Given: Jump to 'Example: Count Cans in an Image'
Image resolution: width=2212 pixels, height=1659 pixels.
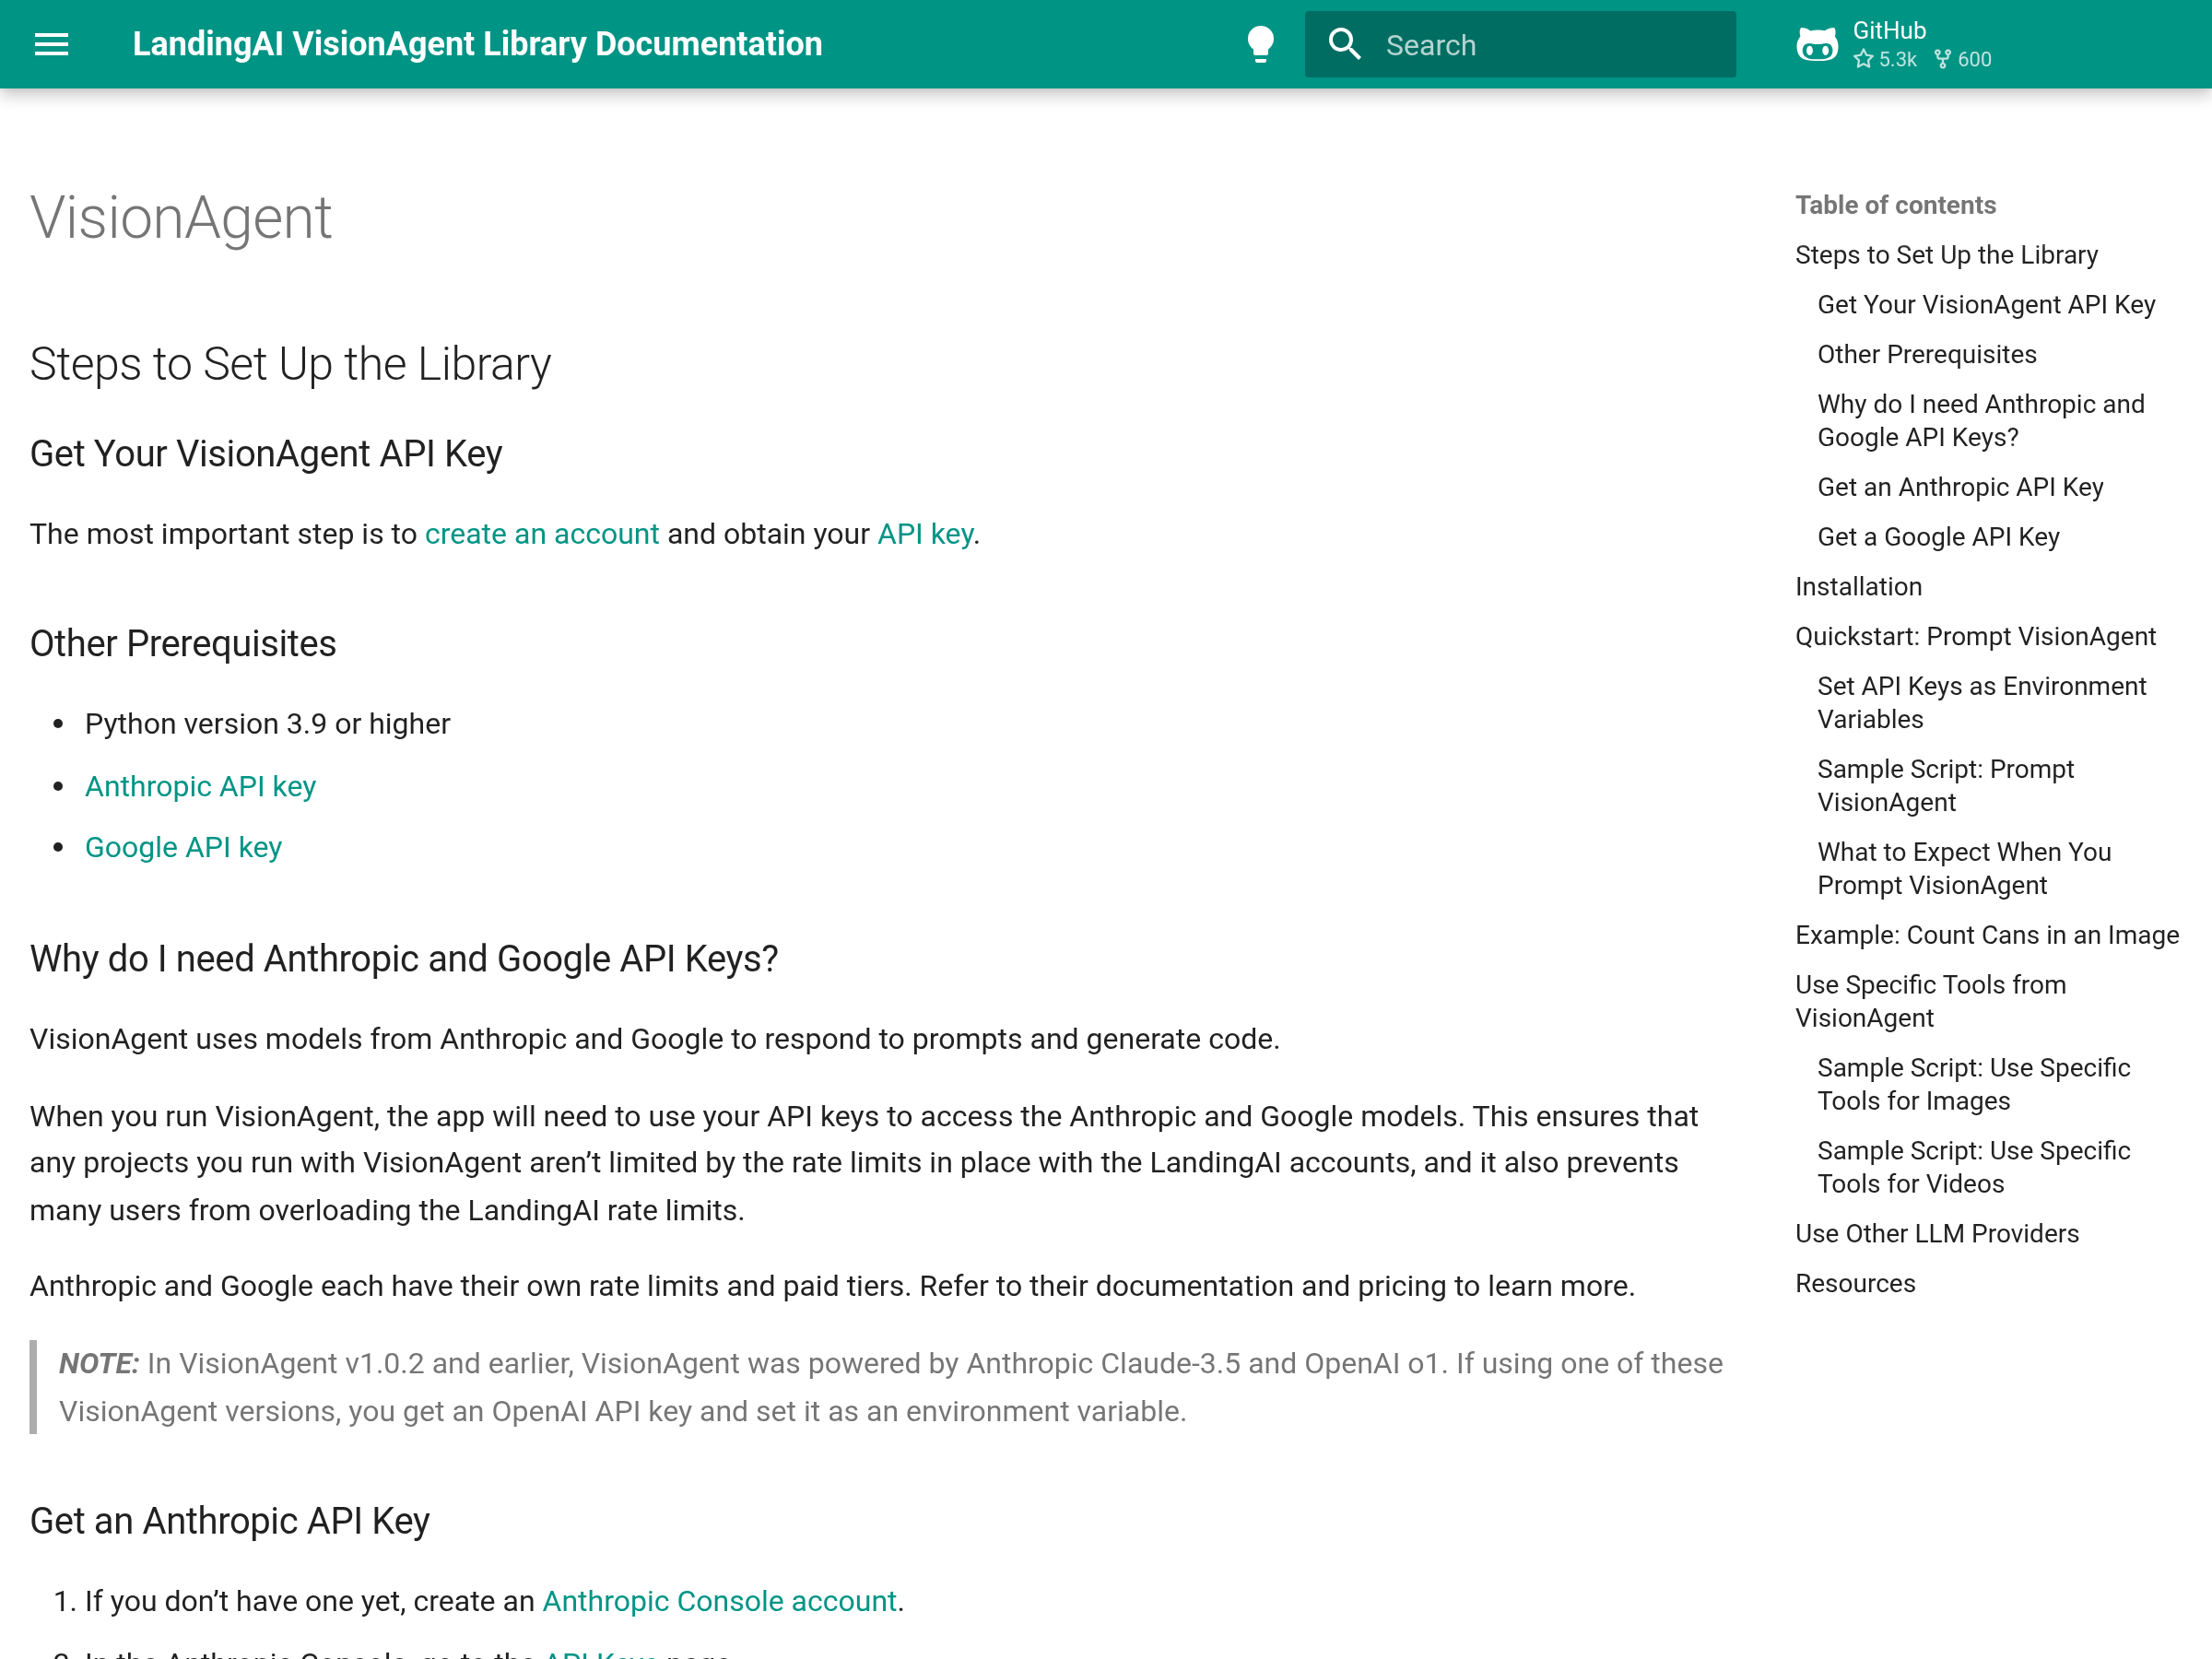Looking at the screenshot, I should (1986, 935).
